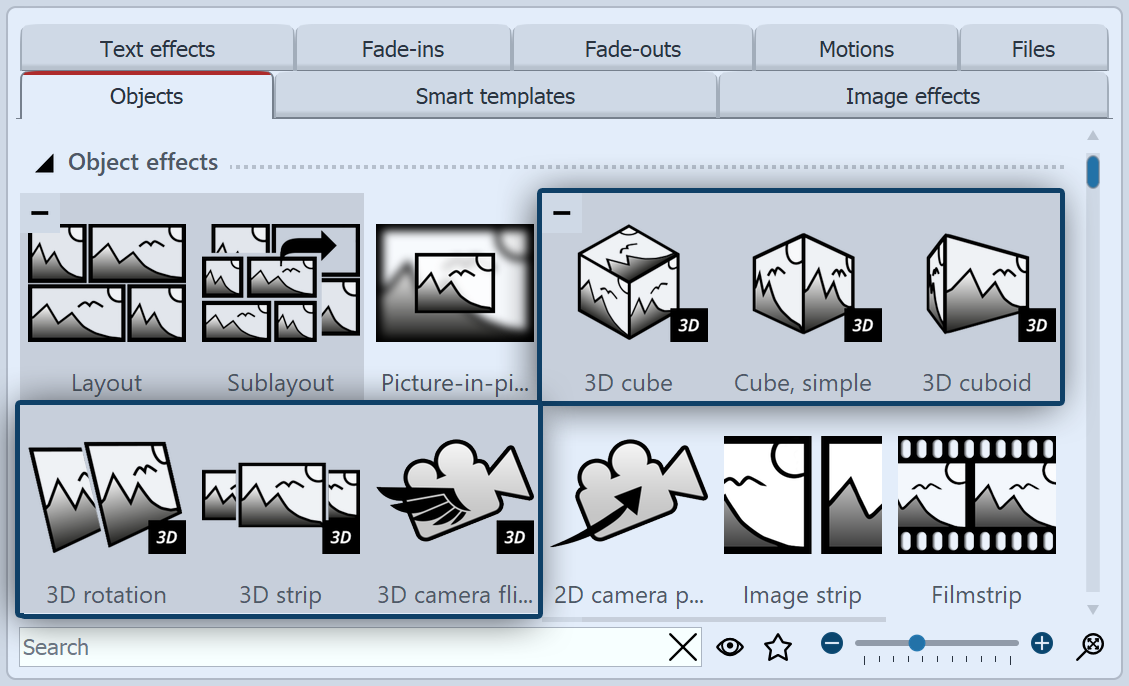
Task: Click the thumbnail size slider handle
Action: (916, 643)
